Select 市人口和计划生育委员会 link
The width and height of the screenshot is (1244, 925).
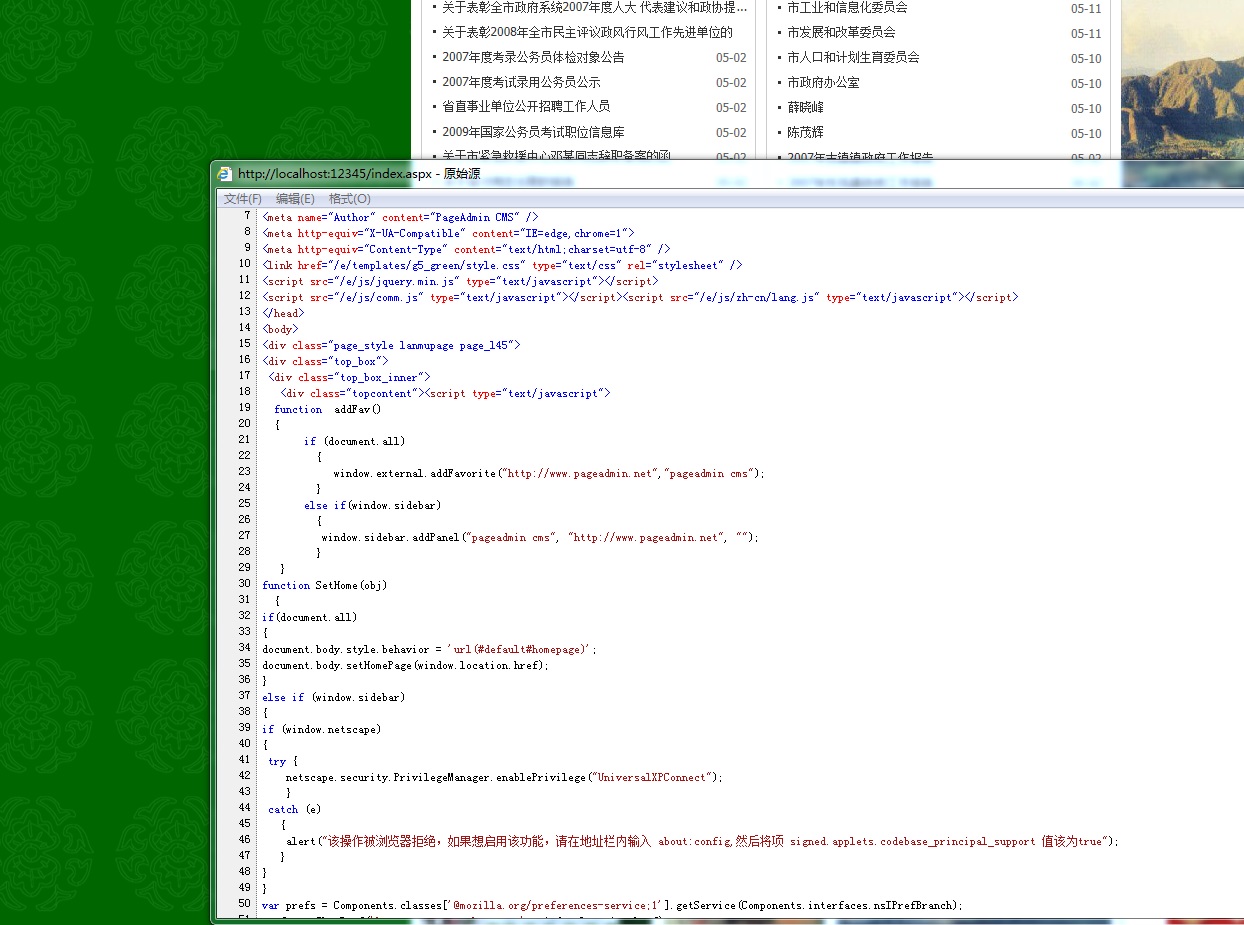point(853,58)
